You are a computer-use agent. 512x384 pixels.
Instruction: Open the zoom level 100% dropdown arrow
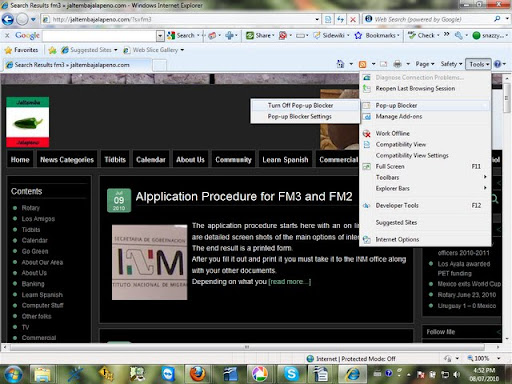coord(499,358)
